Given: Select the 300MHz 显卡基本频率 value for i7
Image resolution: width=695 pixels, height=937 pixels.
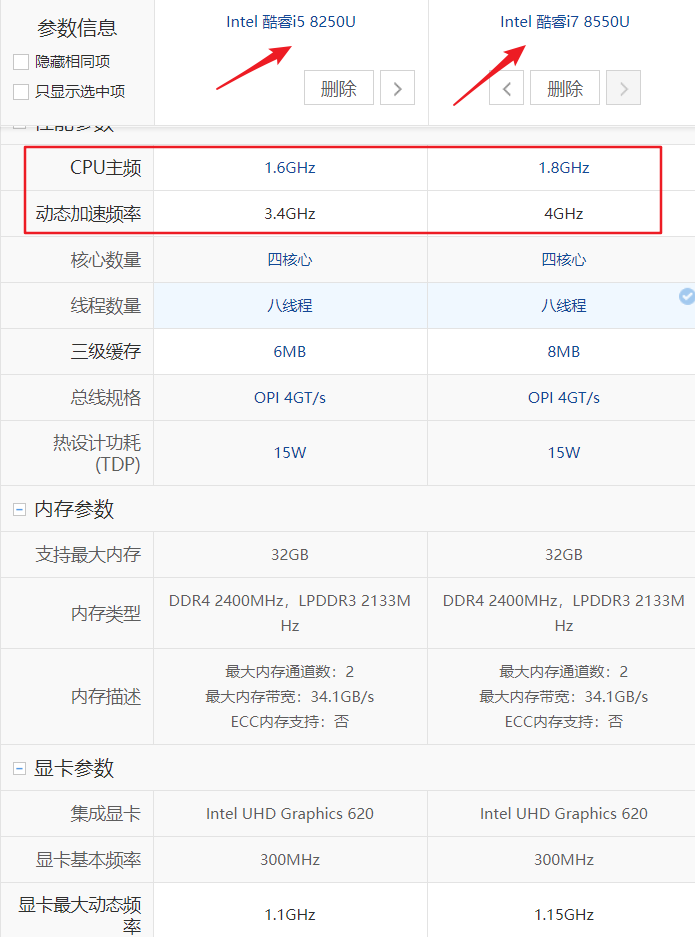Looking at the screenshot, I should click(x=564, y=860).
